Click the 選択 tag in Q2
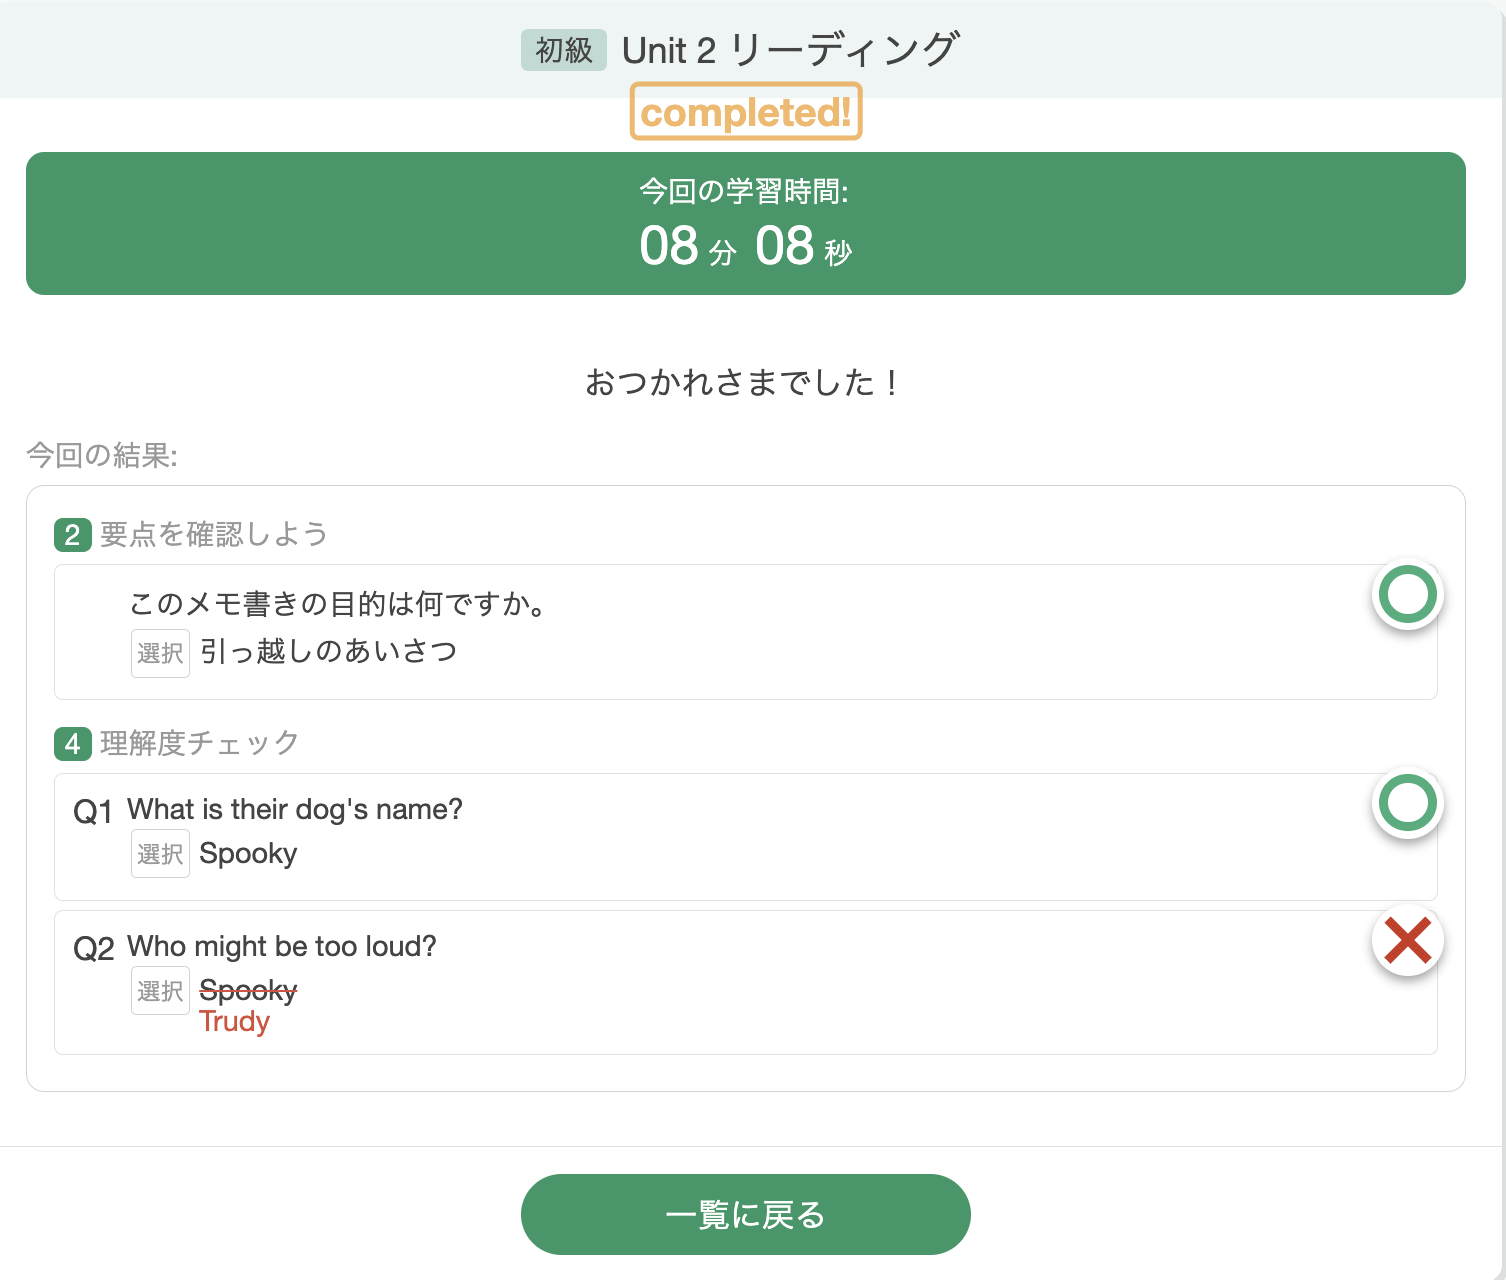The image size is (1506, 1280). point(160,991)
